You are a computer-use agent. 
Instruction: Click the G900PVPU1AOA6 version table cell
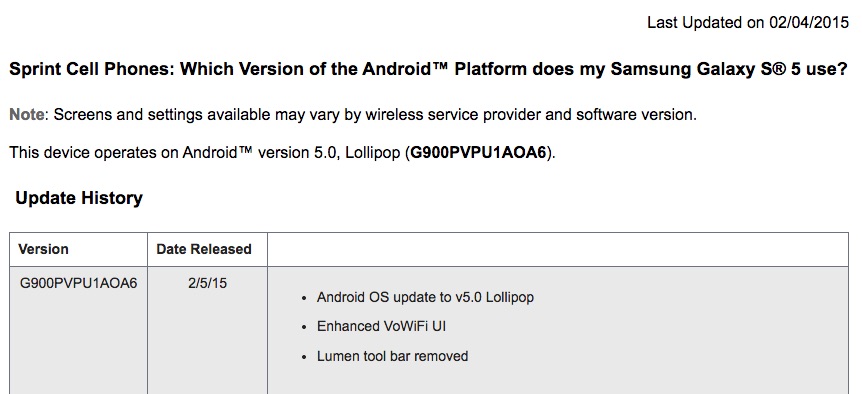point(78,284)
